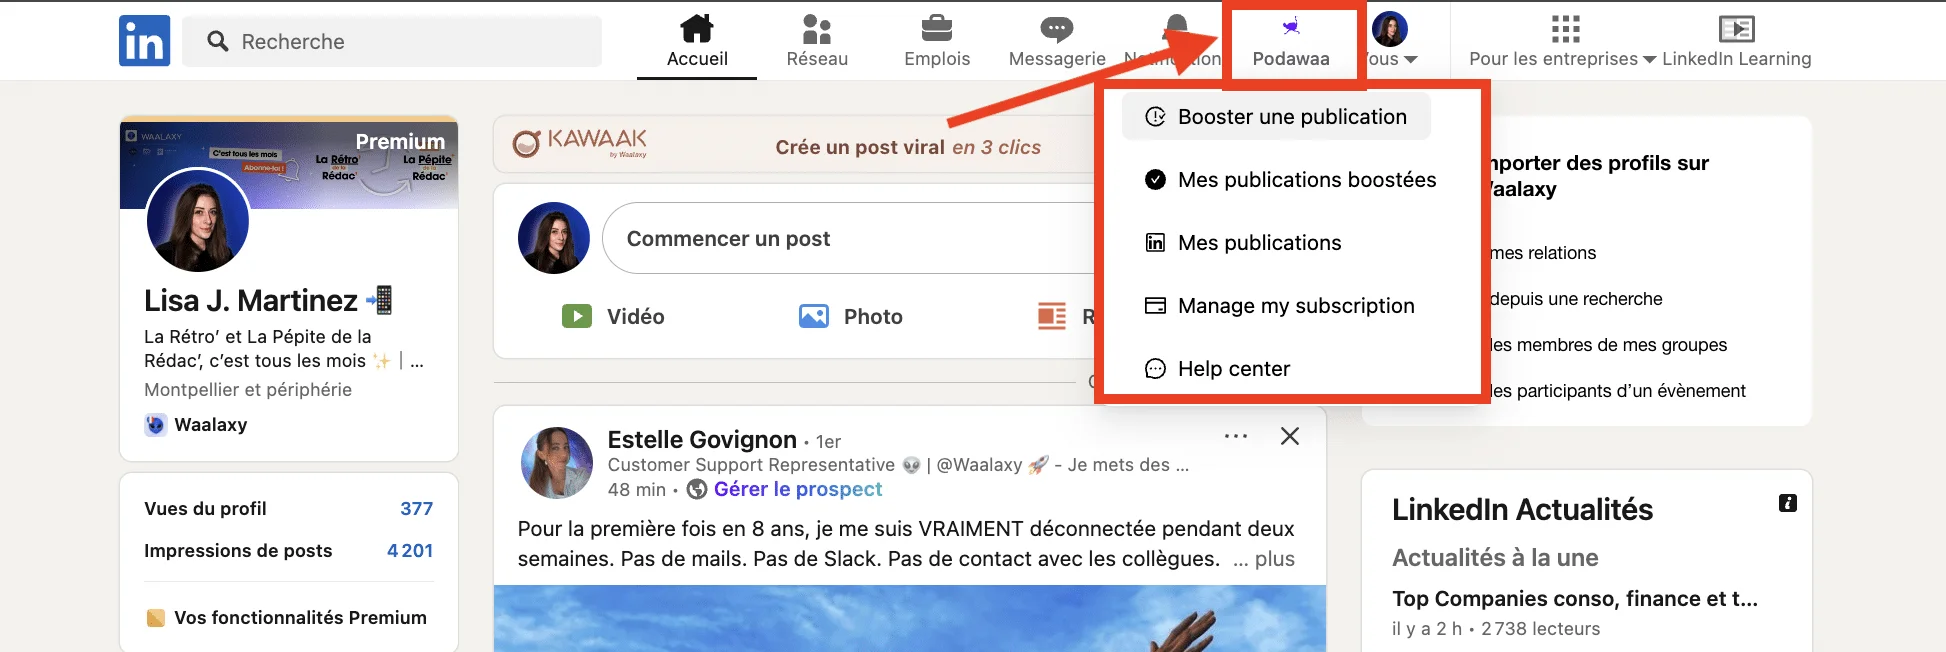Screen dimensions: 1946x652
Task: Open the Réseau network icon
Action: (817, 29)
